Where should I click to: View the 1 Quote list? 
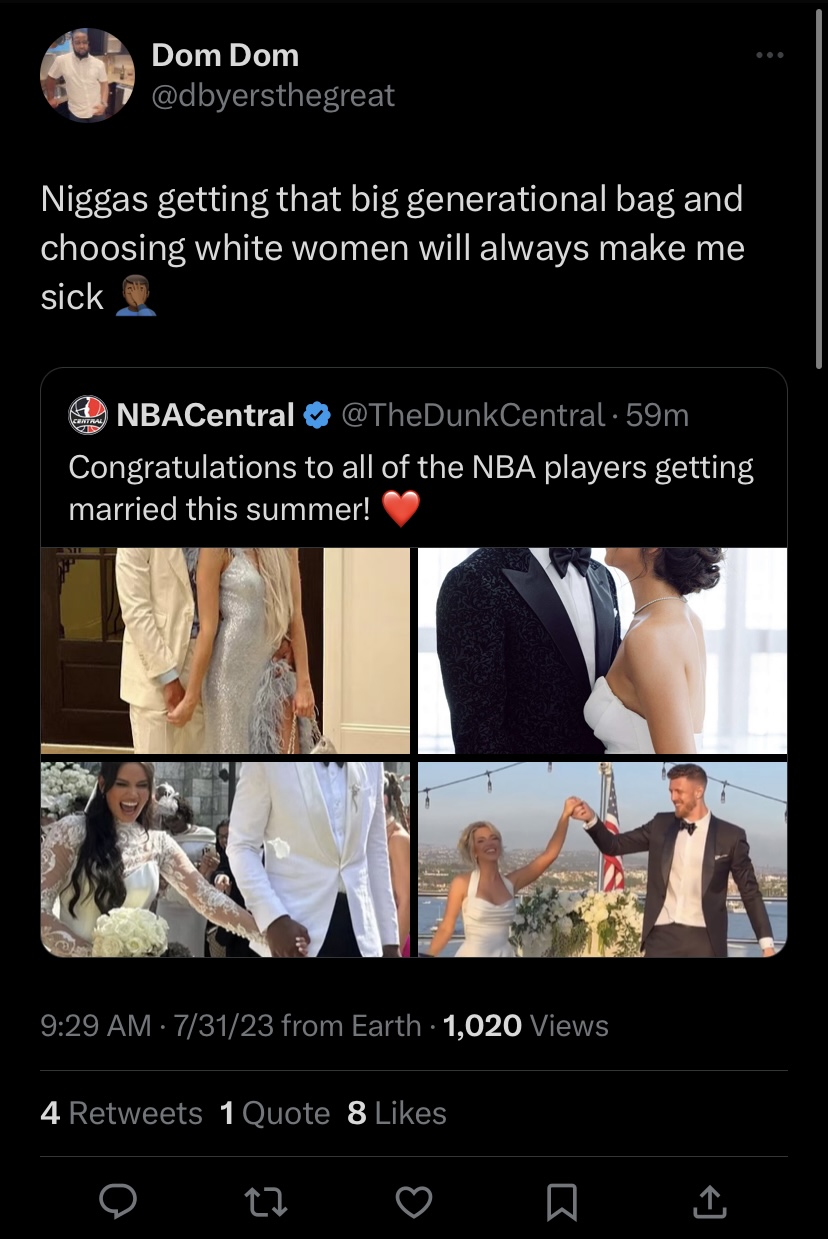point(274,1113)
